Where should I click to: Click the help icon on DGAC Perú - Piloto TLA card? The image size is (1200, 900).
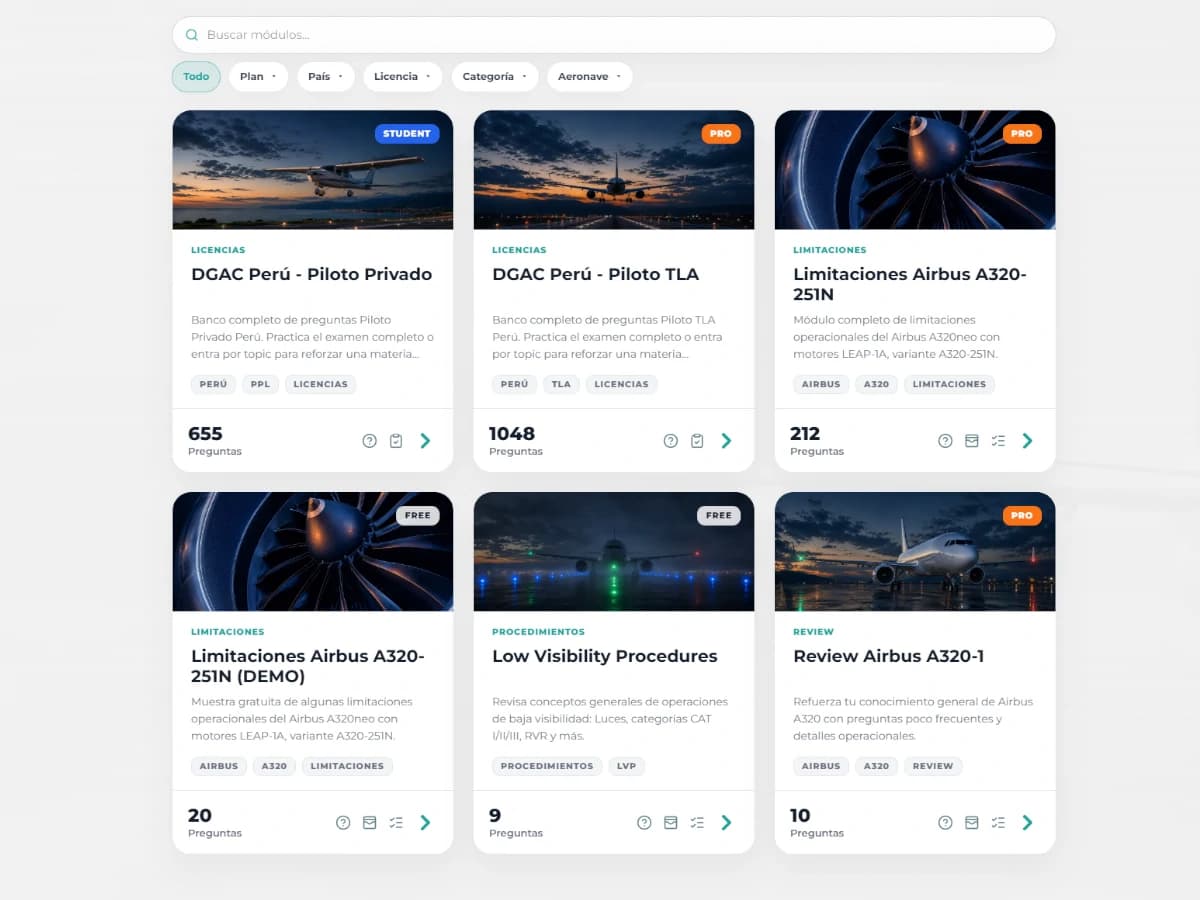coord(671,441)
